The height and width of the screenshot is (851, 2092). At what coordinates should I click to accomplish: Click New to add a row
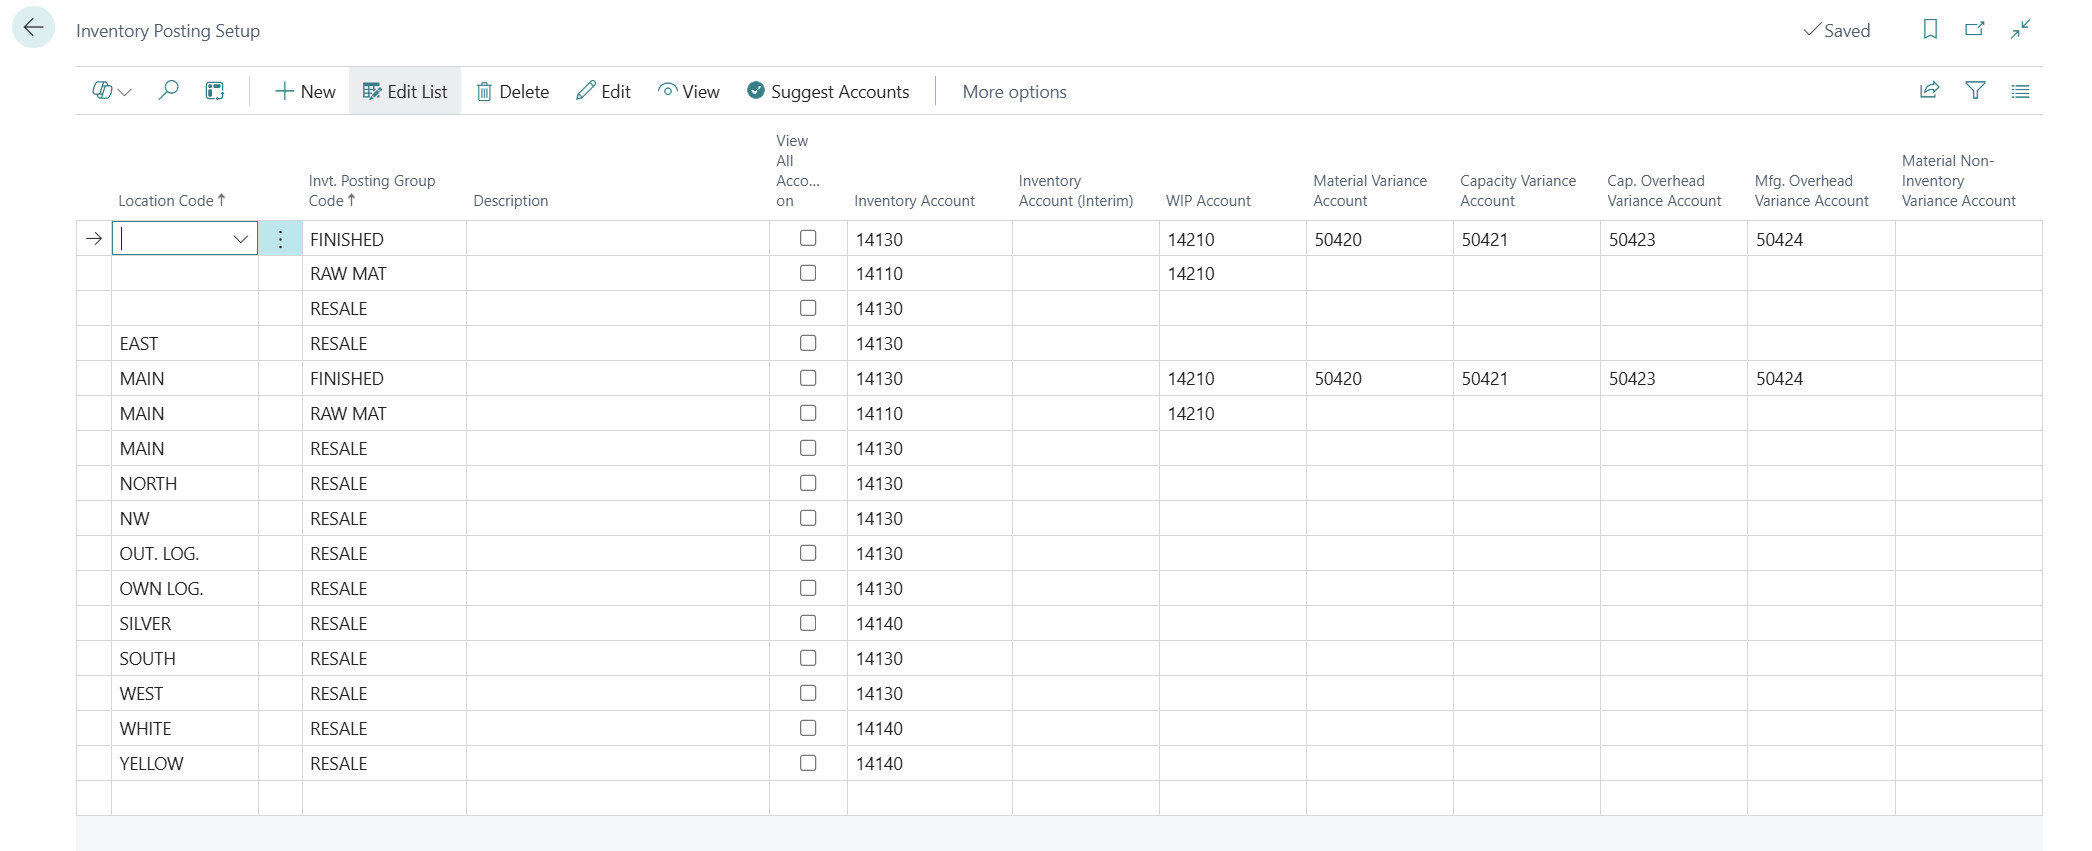(x=305, y=91)
